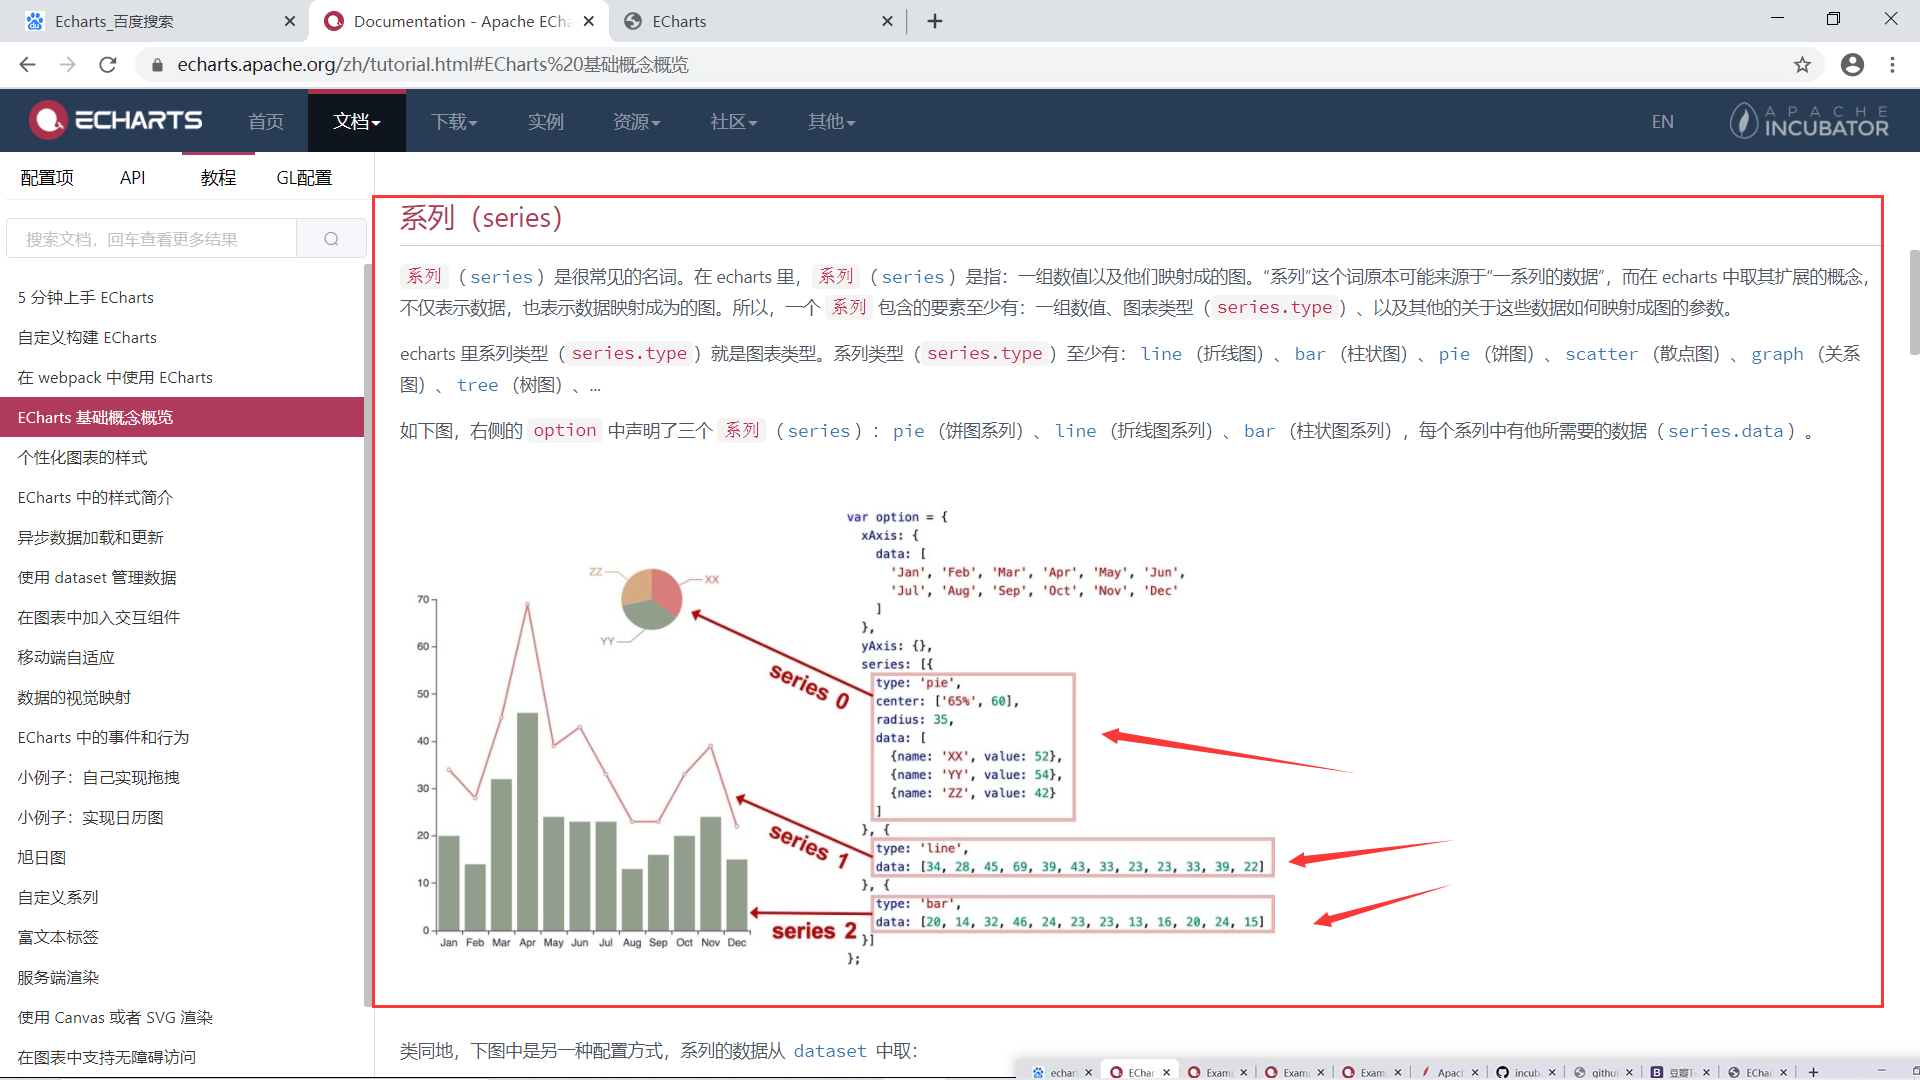This screenshot has height=1080, width=1920.
Task: Click the page vertical scrollbar
Action: click(x=1914, y=300)
